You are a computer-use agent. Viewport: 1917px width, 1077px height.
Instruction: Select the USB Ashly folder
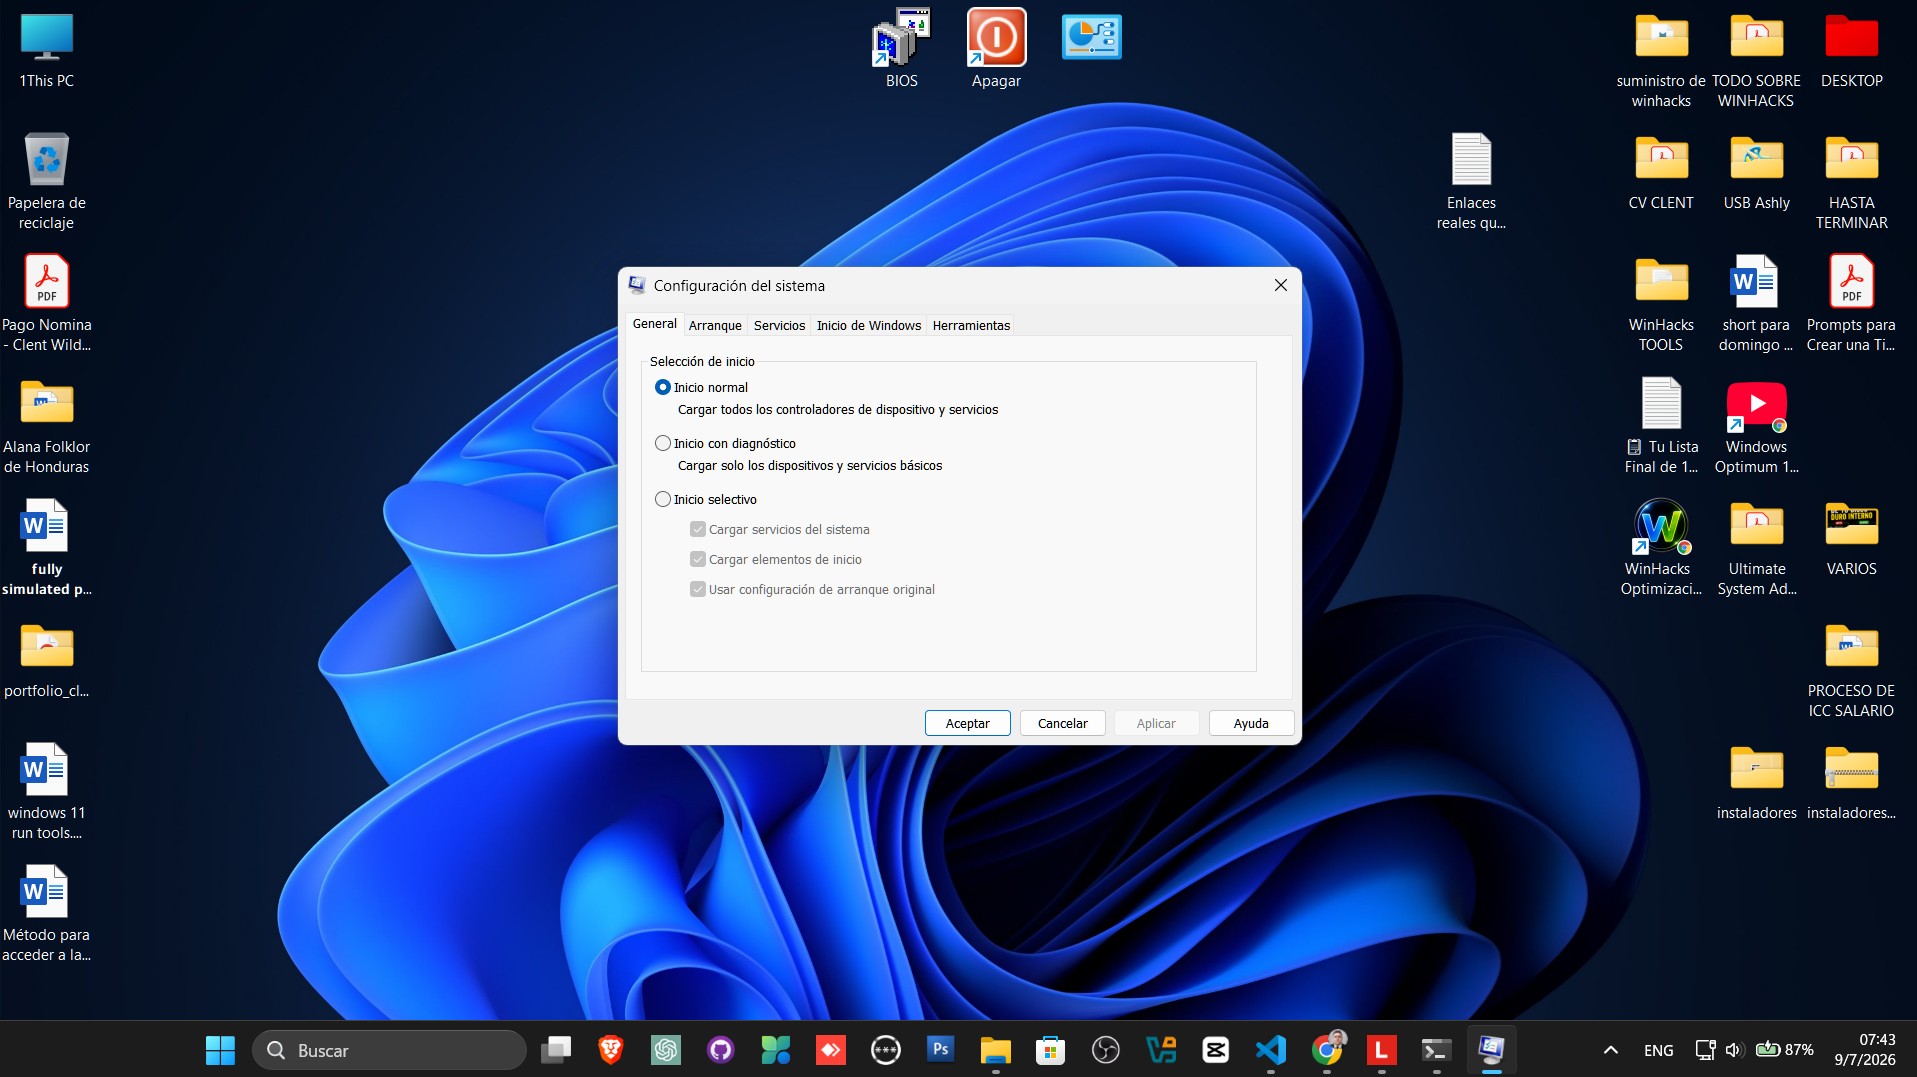(1756, 172)
